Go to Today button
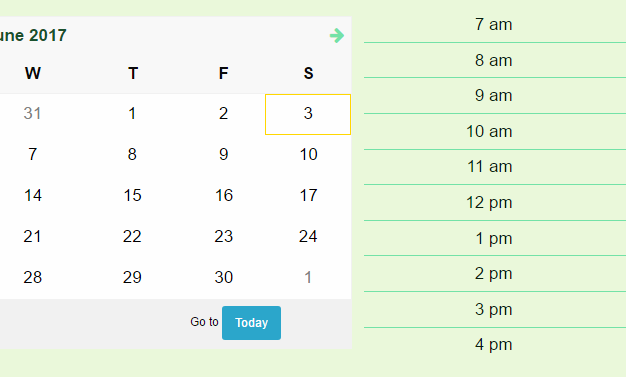Viewport: 626px width, 377px height. [x=252, y=323]
